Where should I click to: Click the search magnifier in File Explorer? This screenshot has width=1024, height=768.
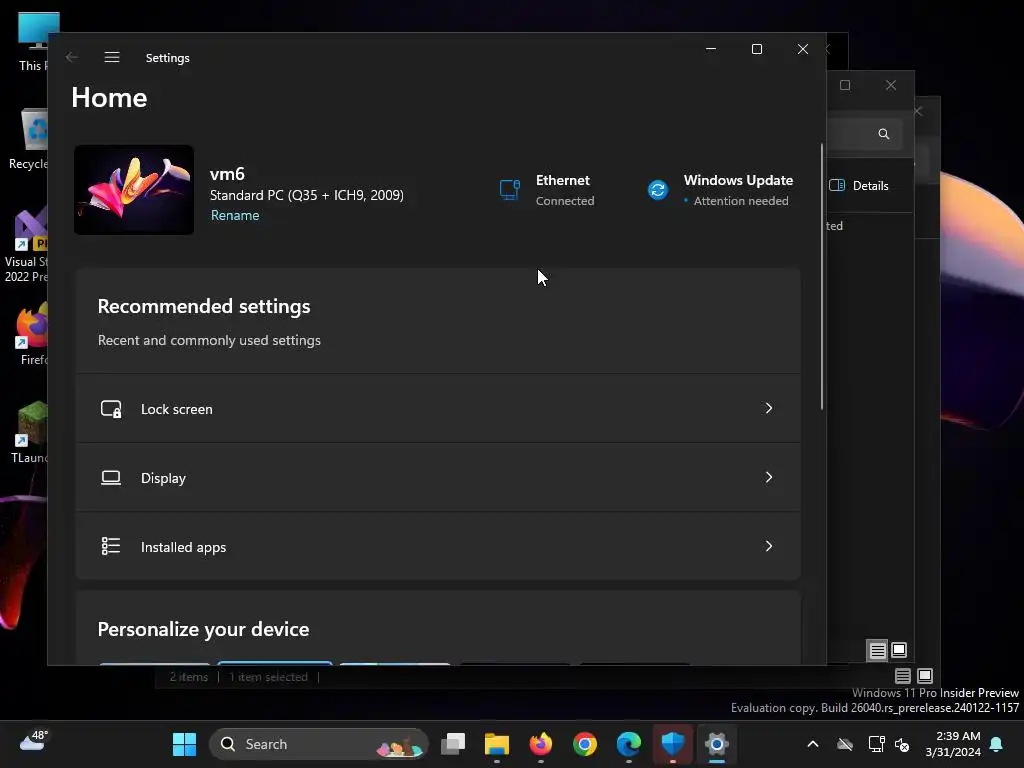point(884,134)
